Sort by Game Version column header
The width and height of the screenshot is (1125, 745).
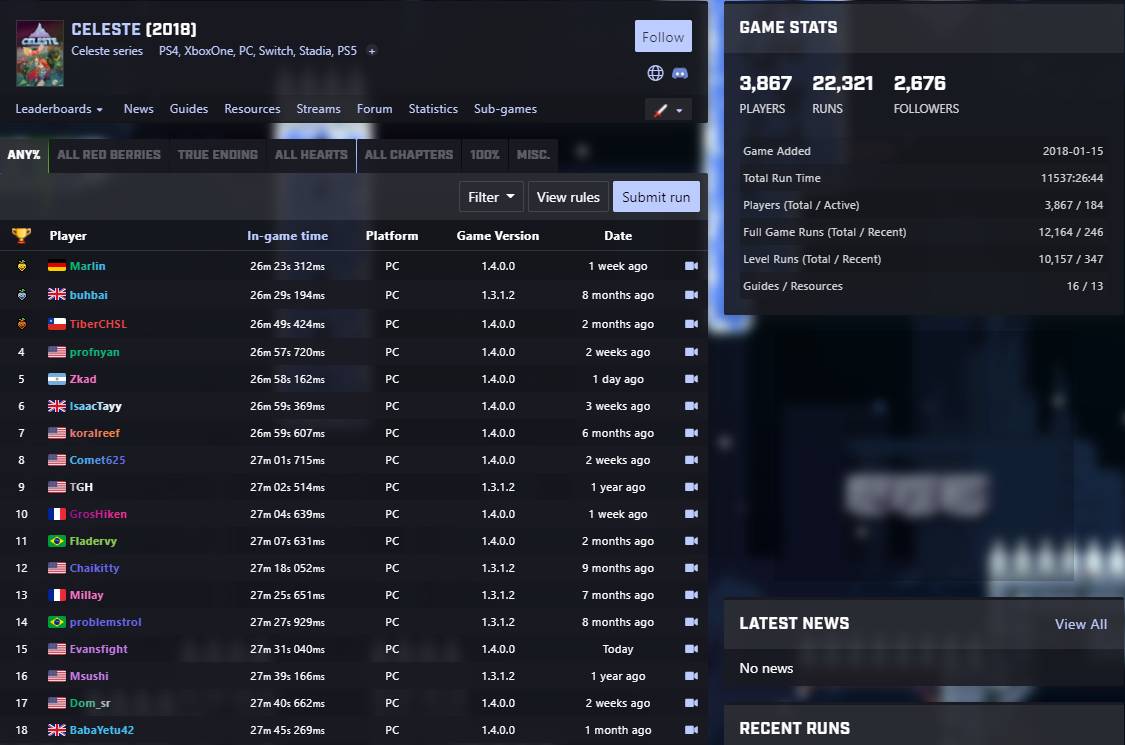(x=498, y=235)
